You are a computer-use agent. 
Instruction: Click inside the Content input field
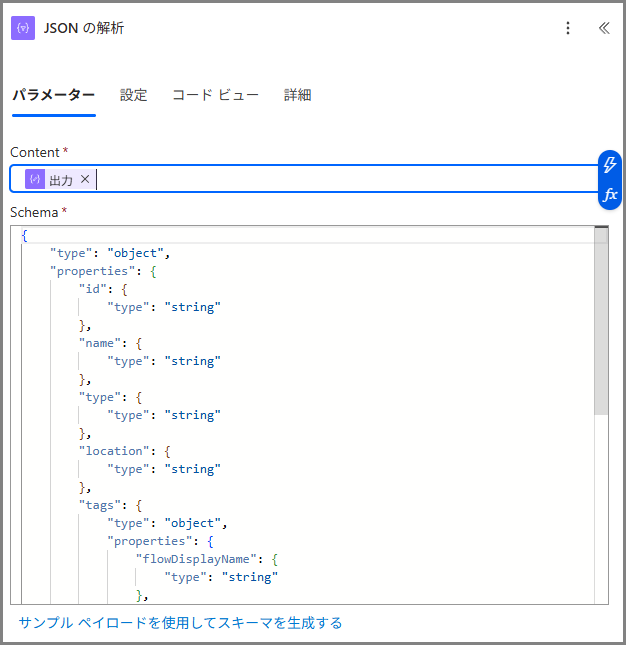click(340, 179)
